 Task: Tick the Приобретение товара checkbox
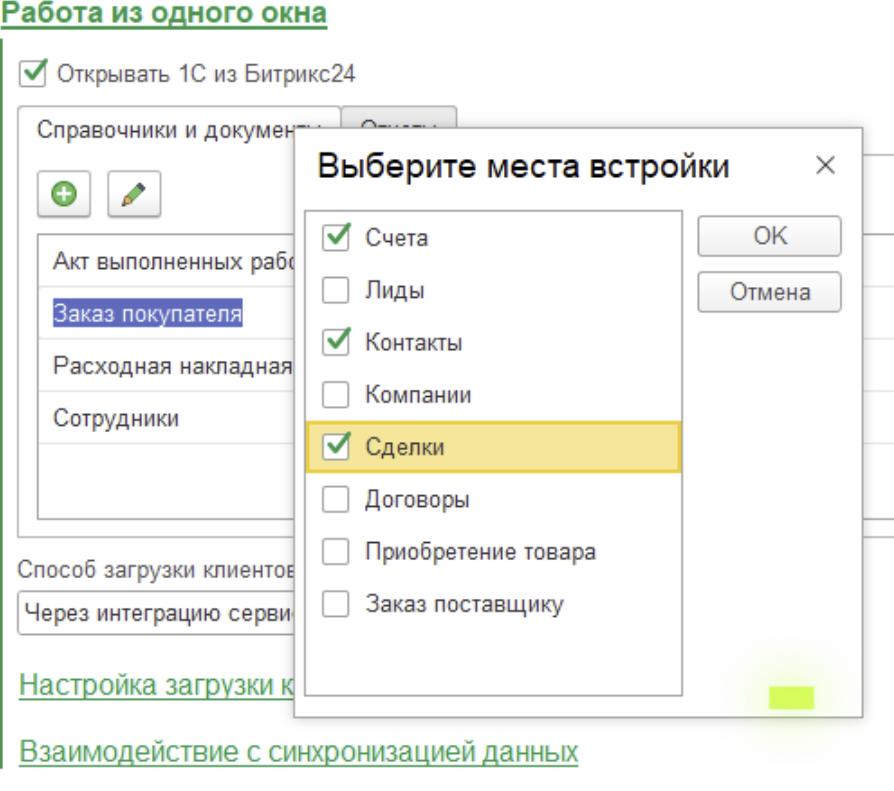click(x=338, y=552)
